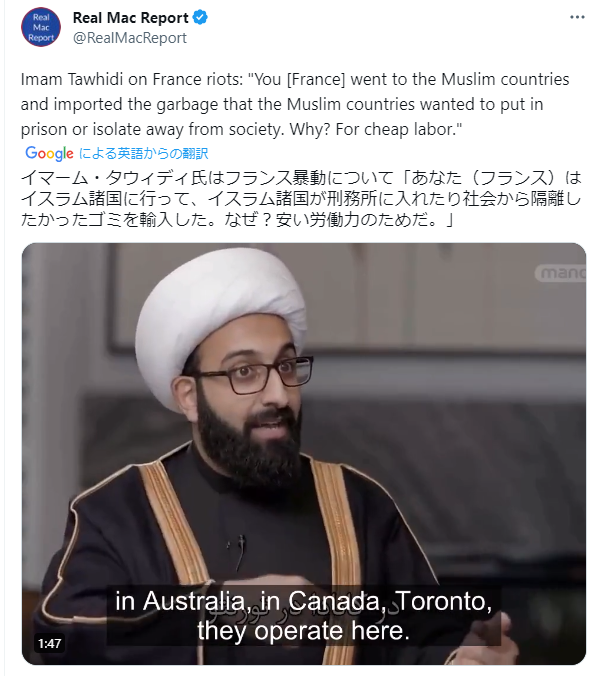The width and height of the screenshot is (603, 676).
Task: Click the による英語からの翻訳 translation link
Action: click(x=144, y=153)
